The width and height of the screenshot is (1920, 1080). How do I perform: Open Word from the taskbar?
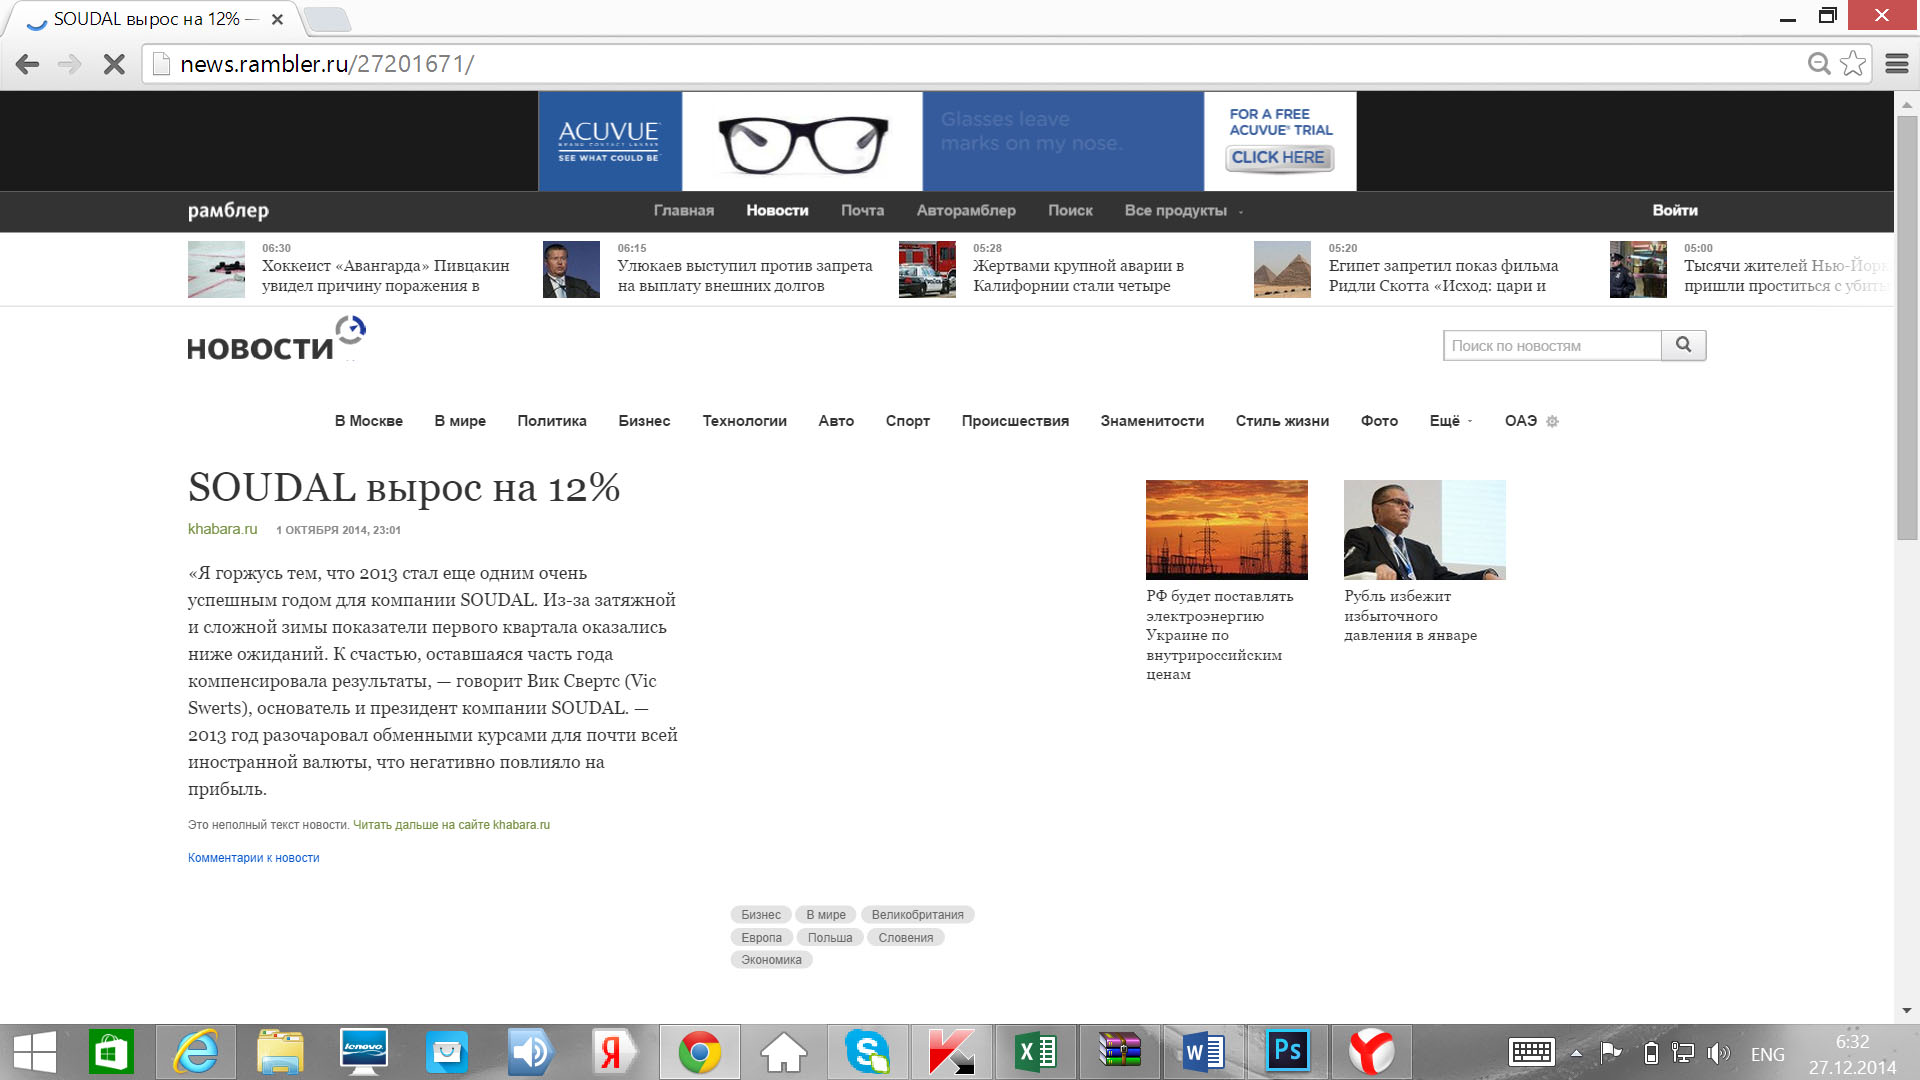click(x=1204, y=1052)
